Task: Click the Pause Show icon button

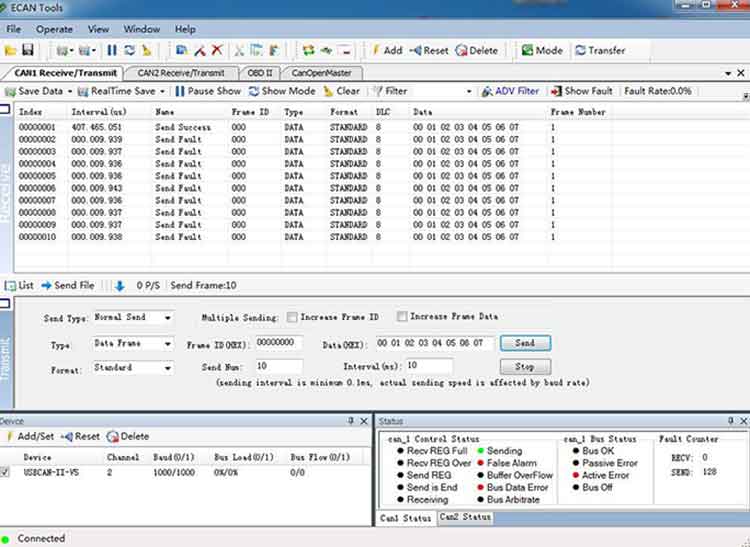Action: [x=179, y=91]
